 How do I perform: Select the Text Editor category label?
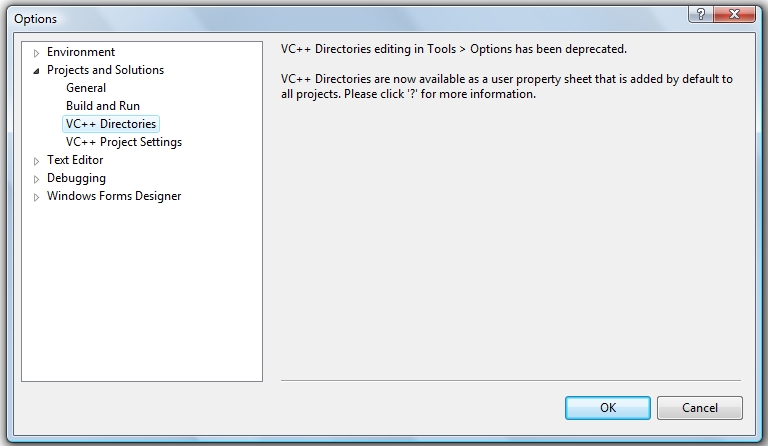pos(75,160)
